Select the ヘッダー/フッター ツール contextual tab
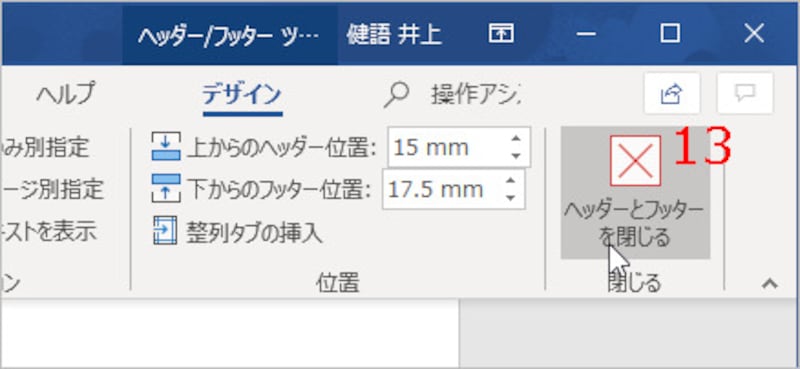This screenshot has height=369, width=800. [x=229, y=34]
